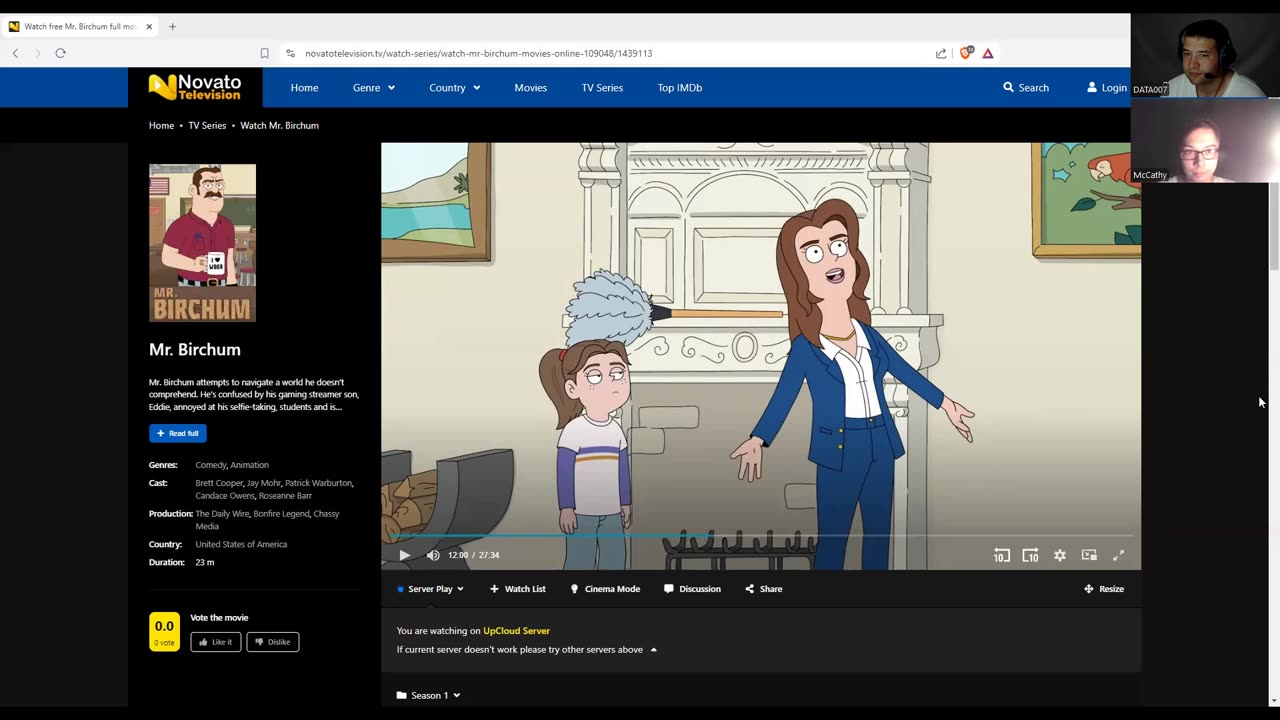Close the Mr. Birchum browser tab
This screenshot has height=720, width=1280.
[x=149, y=27]
